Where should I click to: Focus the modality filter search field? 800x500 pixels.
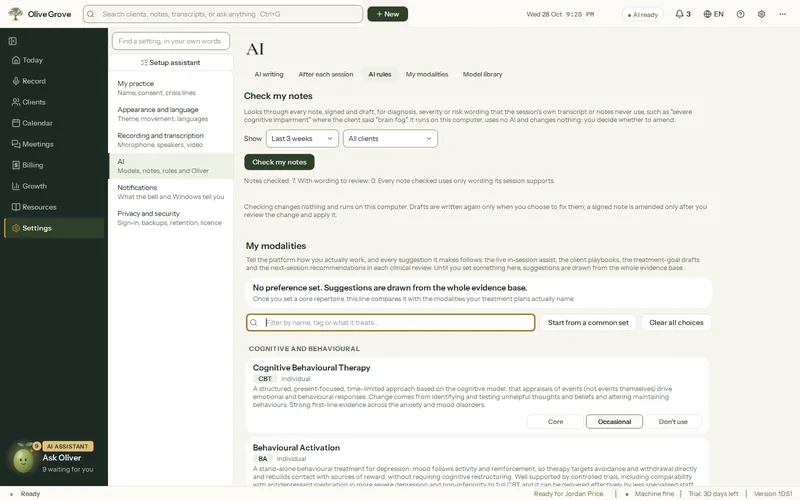pos(390,322)
